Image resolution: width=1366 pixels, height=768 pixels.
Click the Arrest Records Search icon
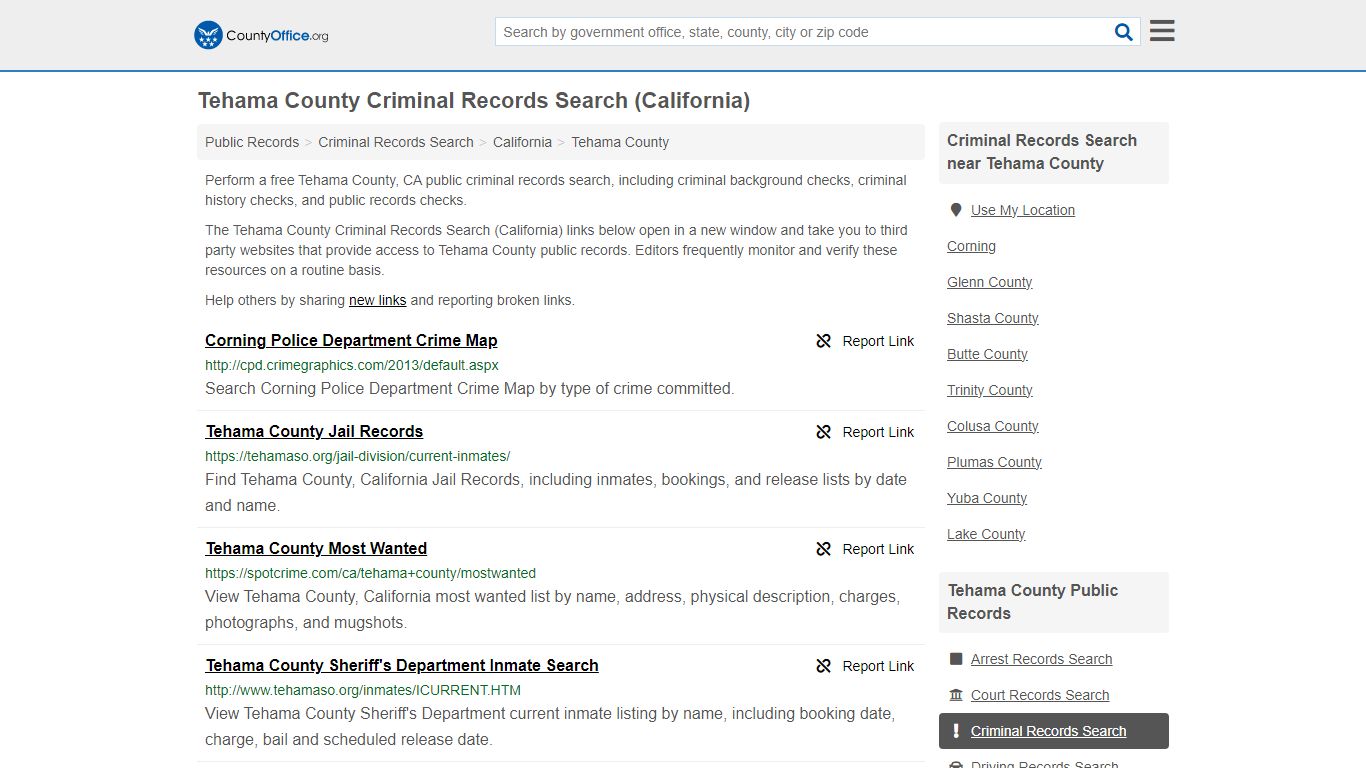[956, 659]
